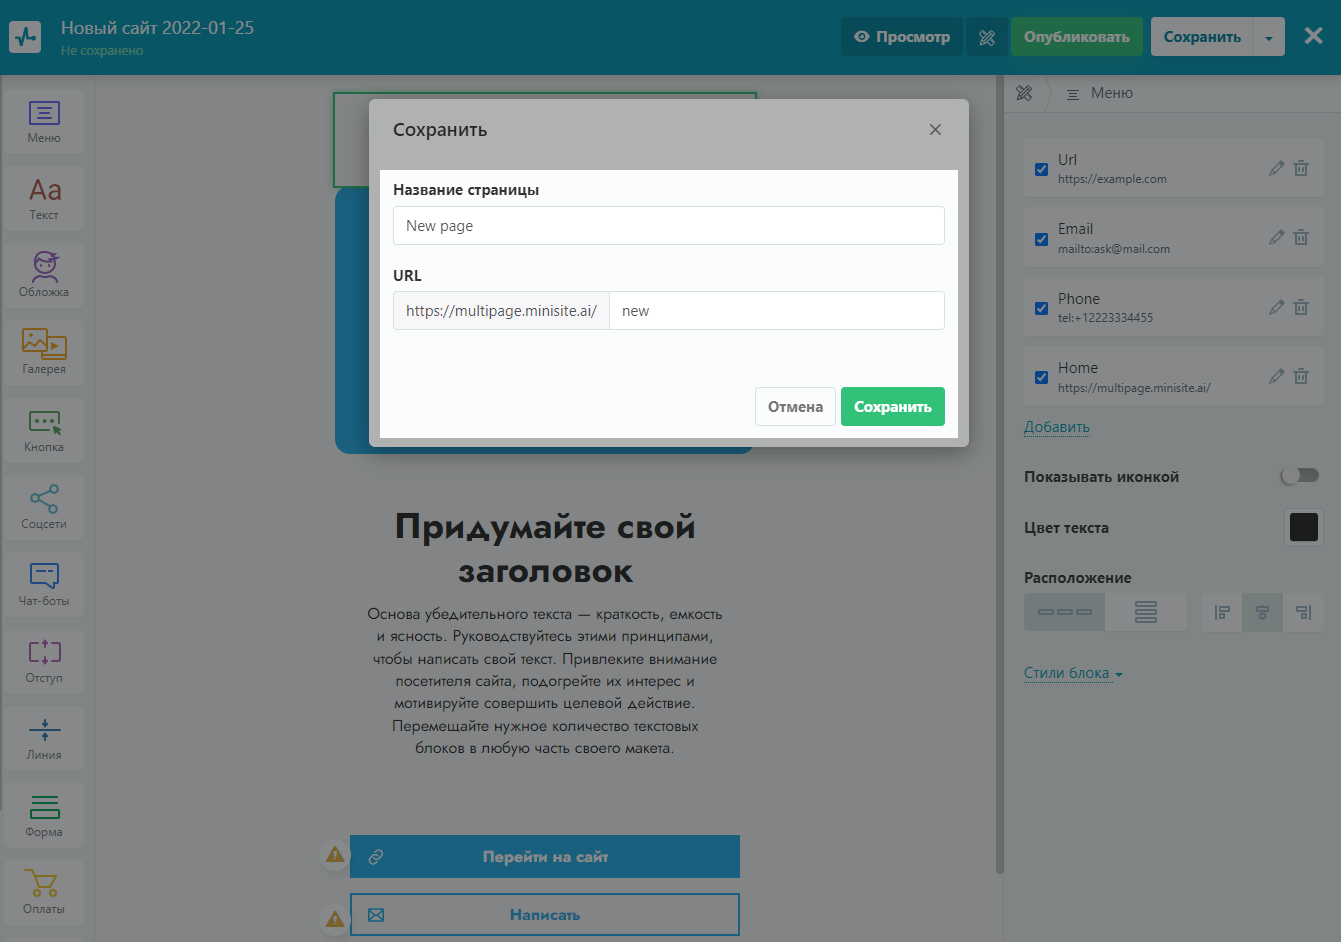
Task: Open the Сохранить dropdown arrow in header
Action: coord(1269,37)
